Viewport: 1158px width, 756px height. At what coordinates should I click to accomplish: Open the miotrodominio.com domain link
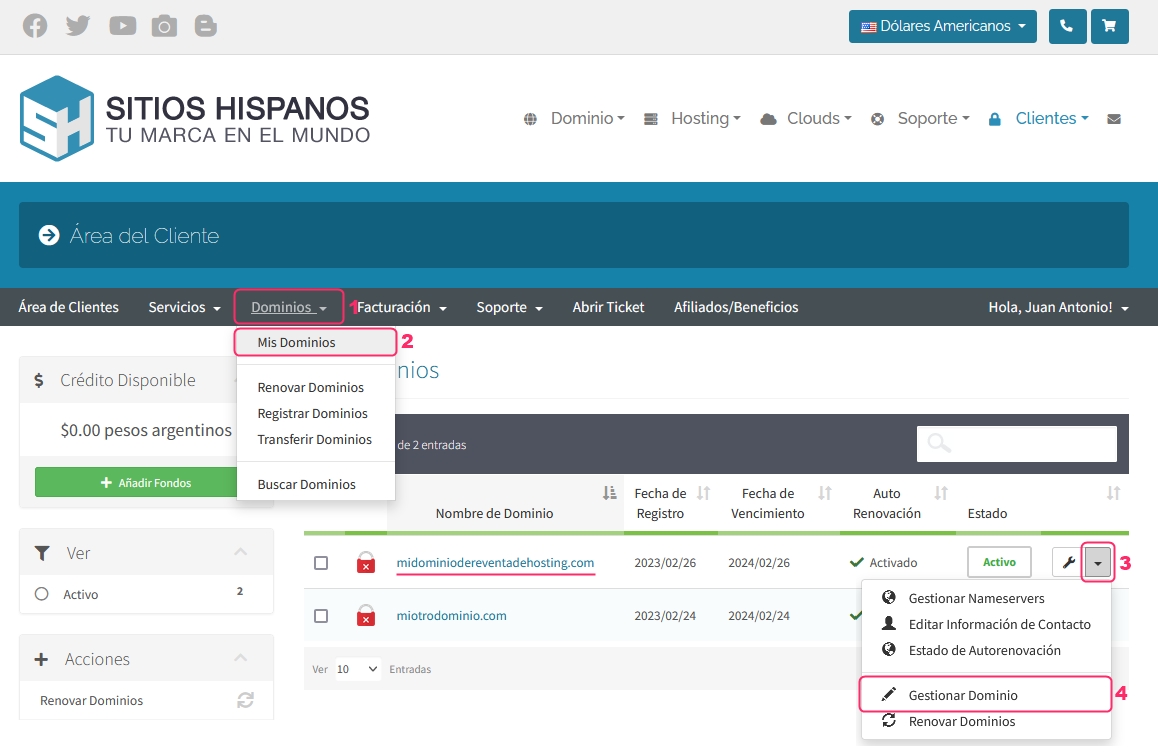[x=451, y=616]
